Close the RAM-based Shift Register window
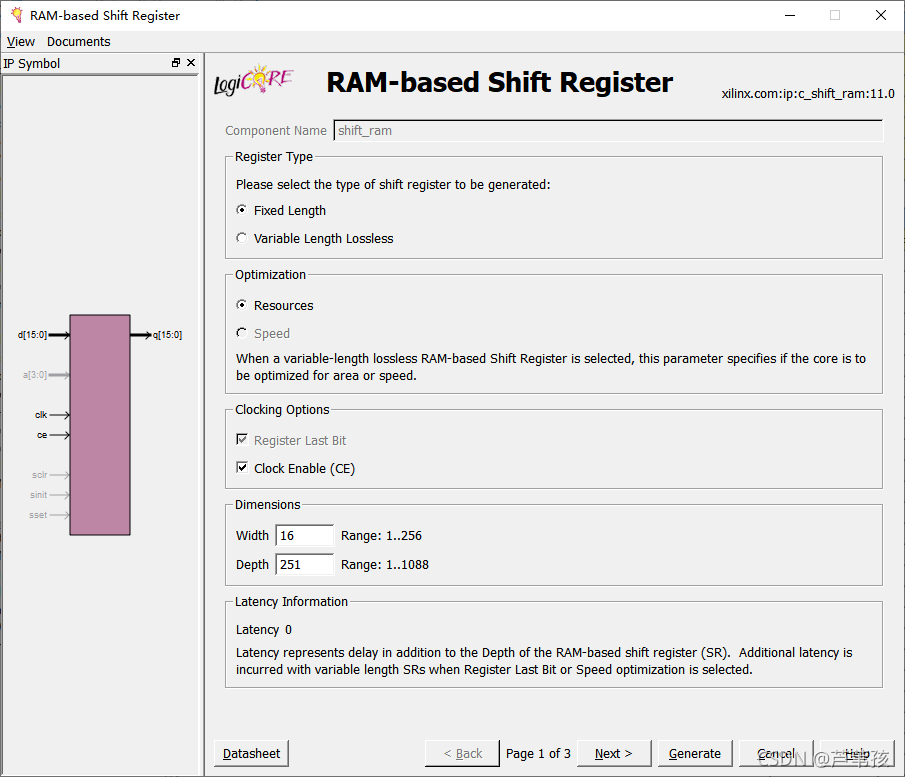Viewport: 905px width, 777px height. tap(881, 15)
